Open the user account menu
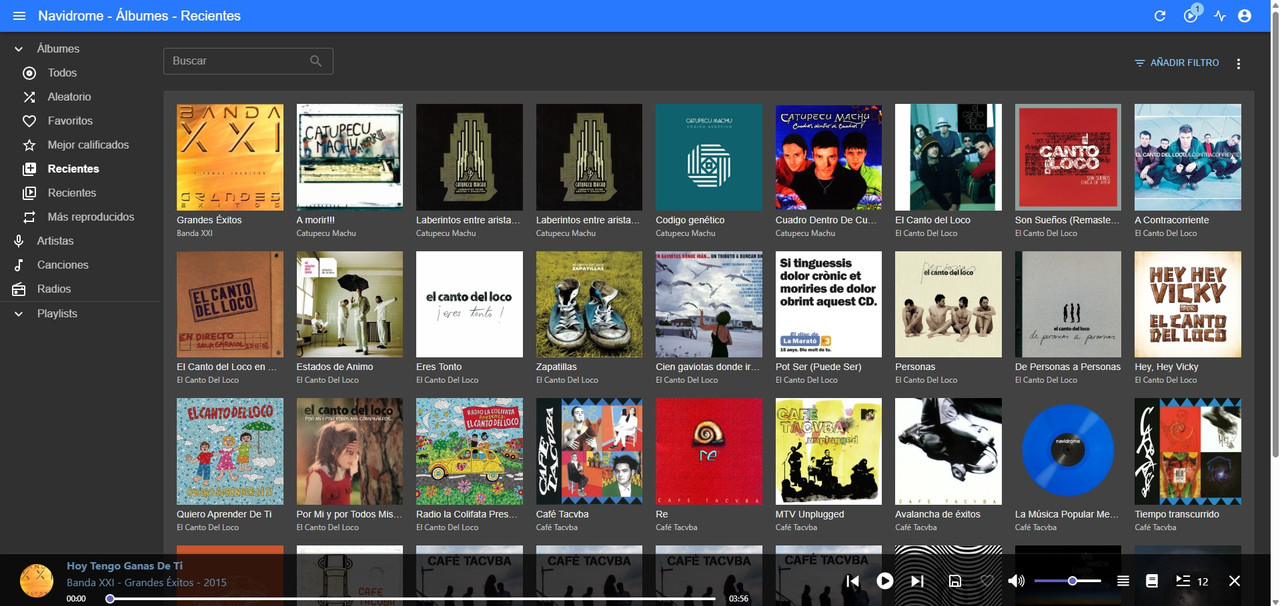The image size is (1280, 606). click(x=1245, y=16)
